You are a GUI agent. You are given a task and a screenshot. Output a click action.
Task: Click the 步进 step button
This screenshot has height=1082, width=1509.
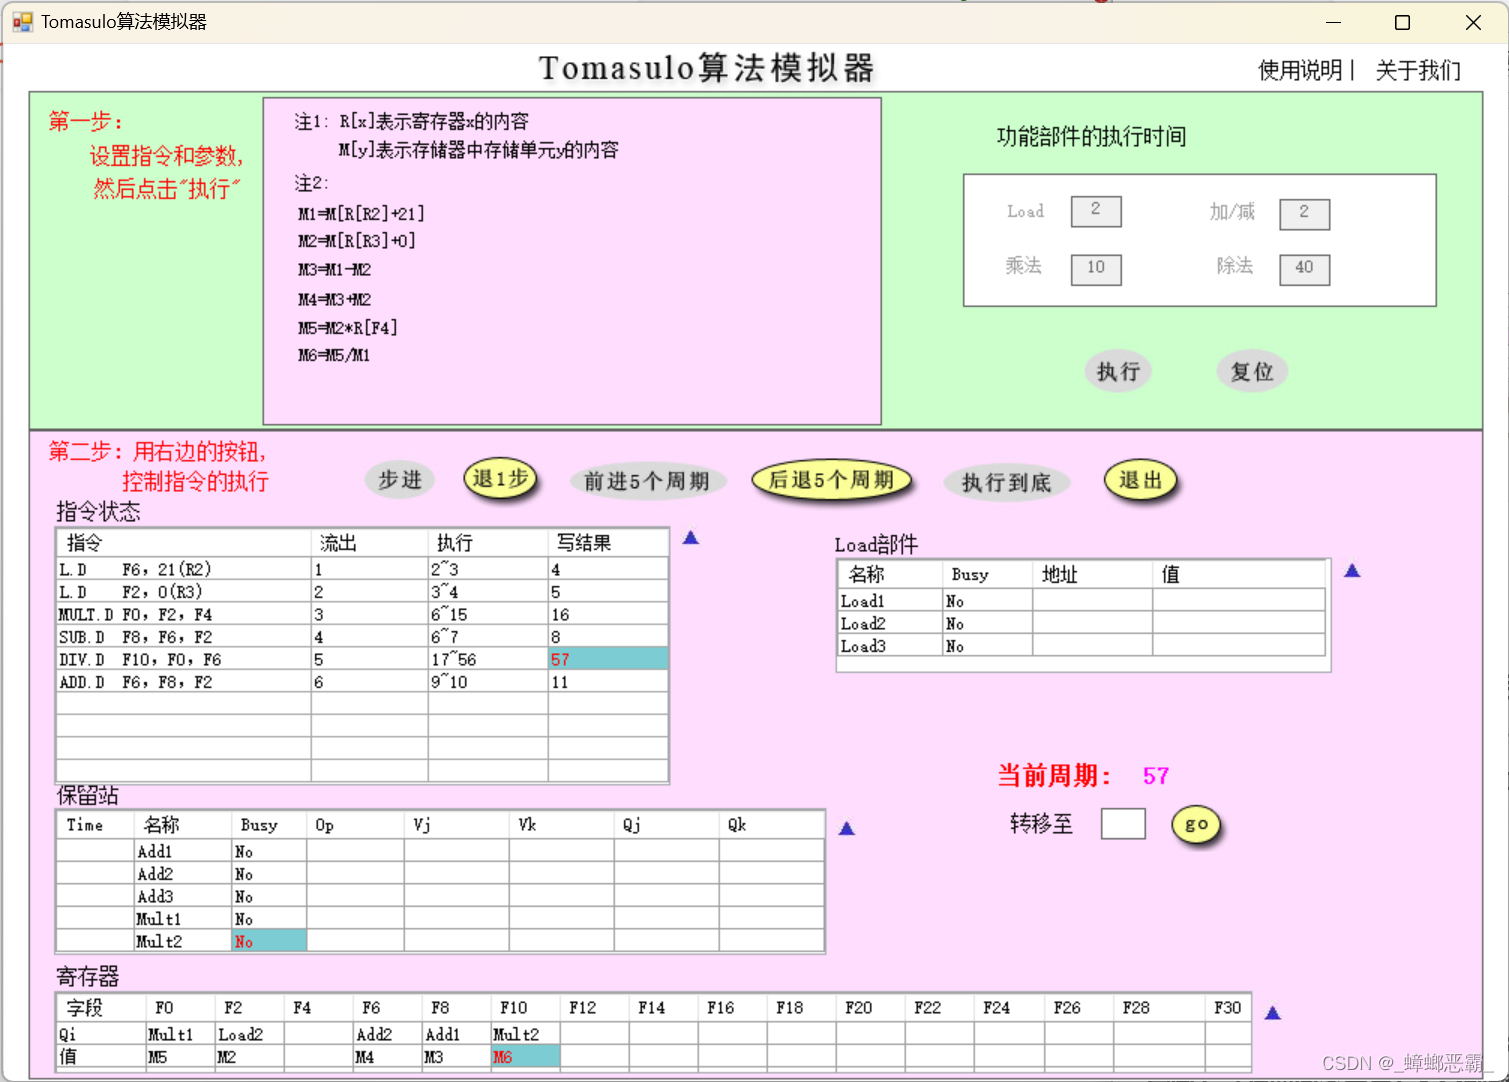[x=400, y=480]
